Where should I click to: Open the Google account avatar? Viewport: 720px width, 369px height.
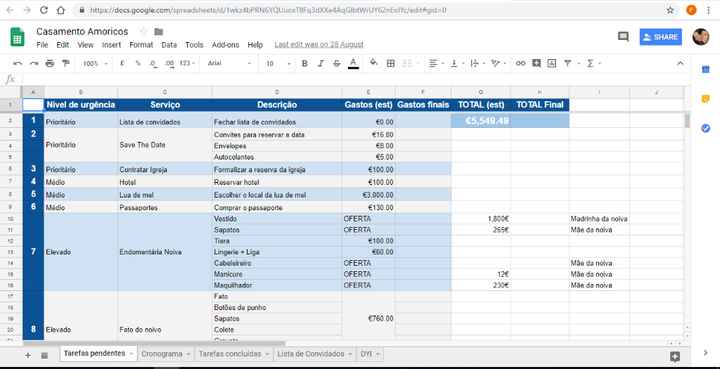(701, 37)
